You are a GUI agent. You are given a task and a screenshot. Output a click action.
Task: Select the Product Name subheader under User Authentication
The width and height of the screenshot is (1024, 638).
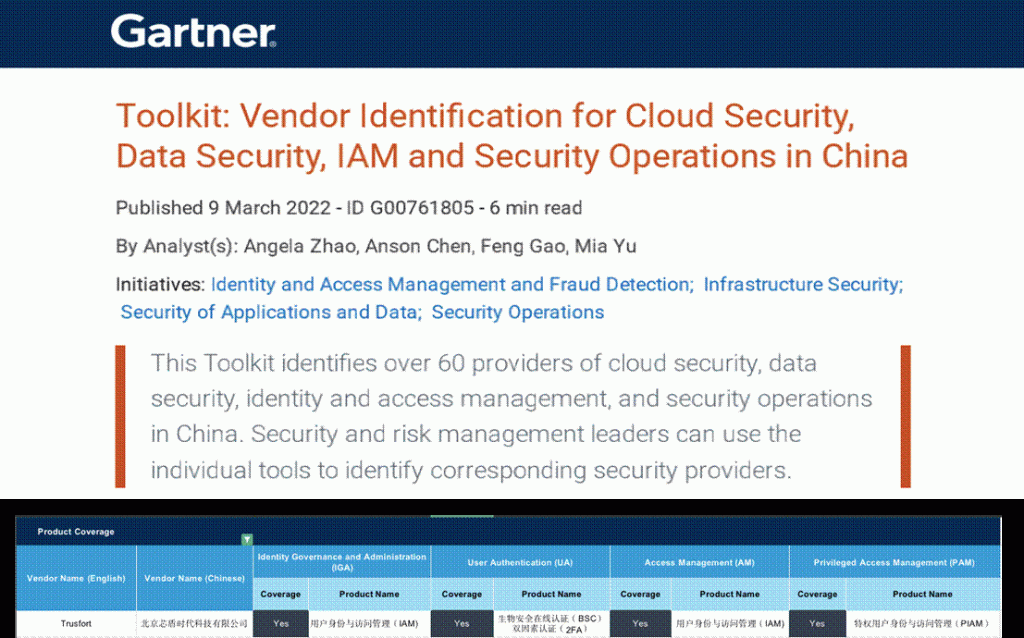551,594
